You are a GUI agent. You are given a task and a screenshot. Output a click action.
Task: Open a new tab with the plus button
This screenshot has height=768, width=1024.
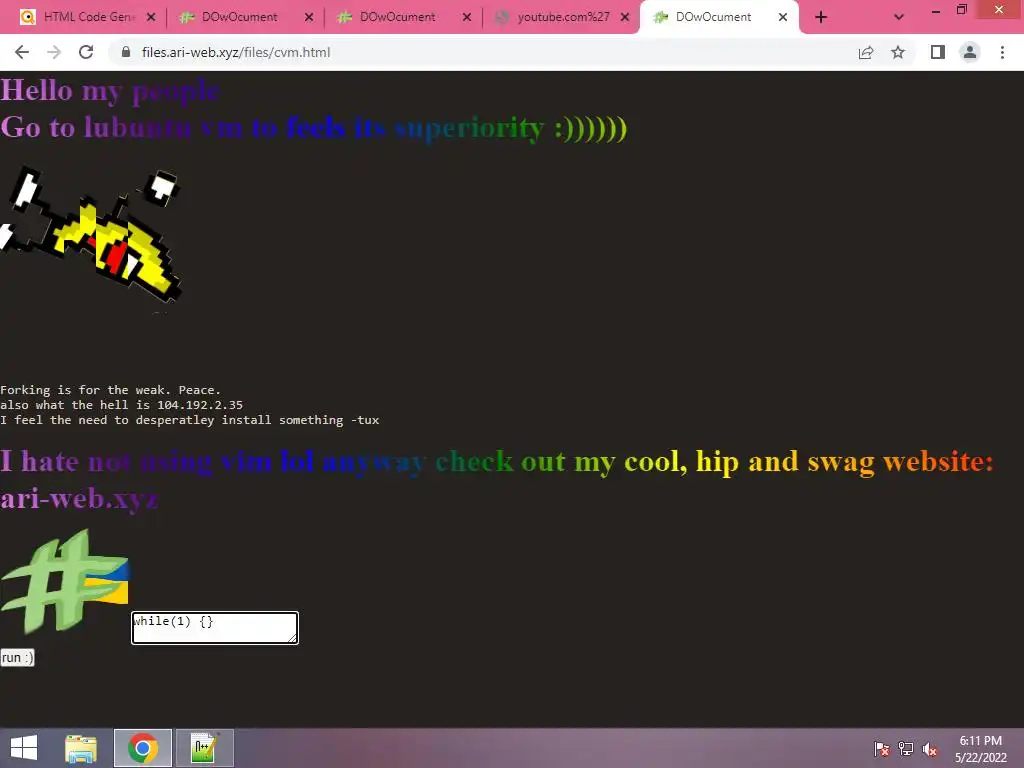point(821,18)
